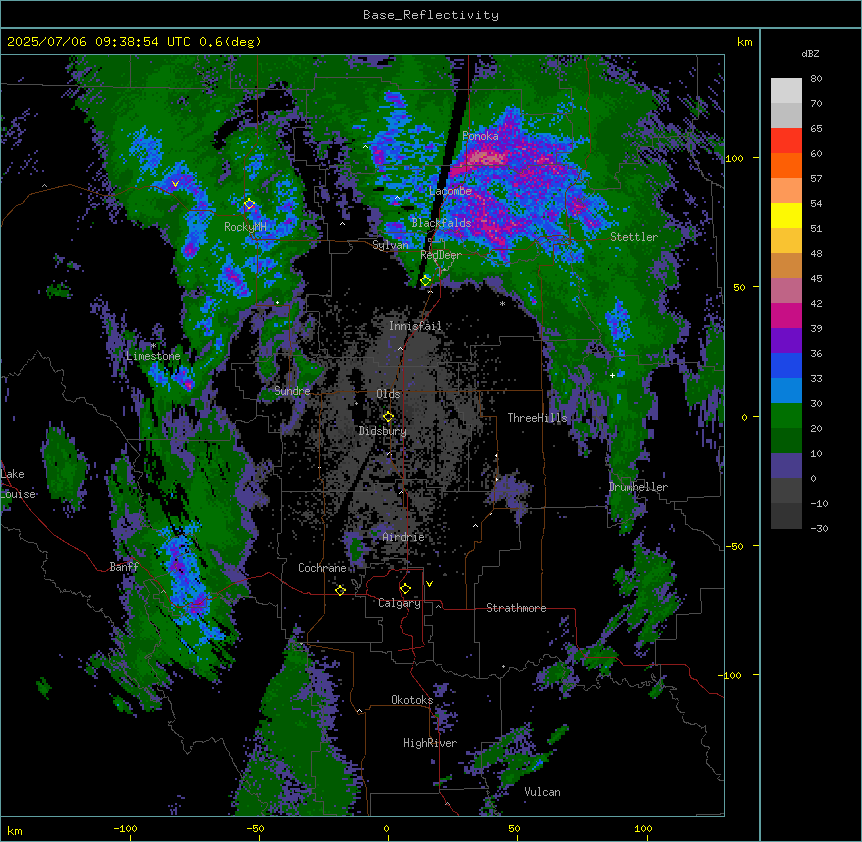Click the Blackfalds city label
The image size is (862, 842).
pyautogui.click(x=441, y=223)
